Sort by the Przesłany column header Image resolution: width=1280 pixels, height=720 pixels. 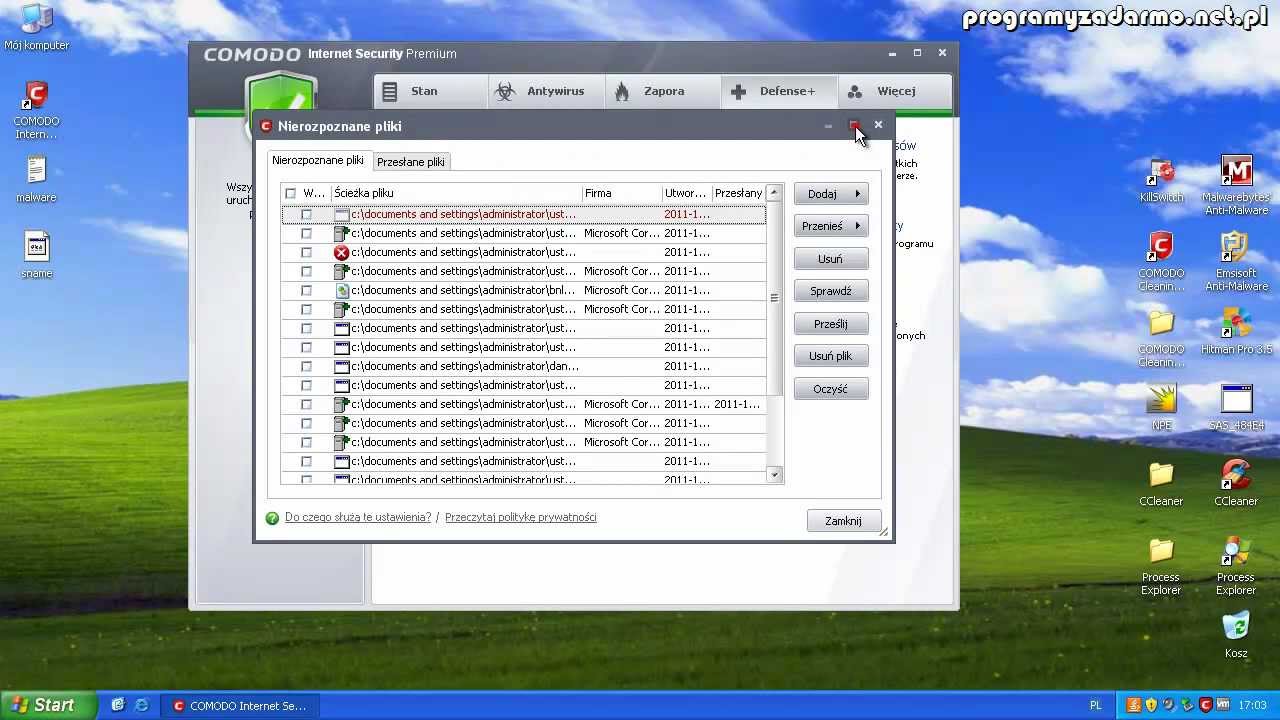coord(738,193)
